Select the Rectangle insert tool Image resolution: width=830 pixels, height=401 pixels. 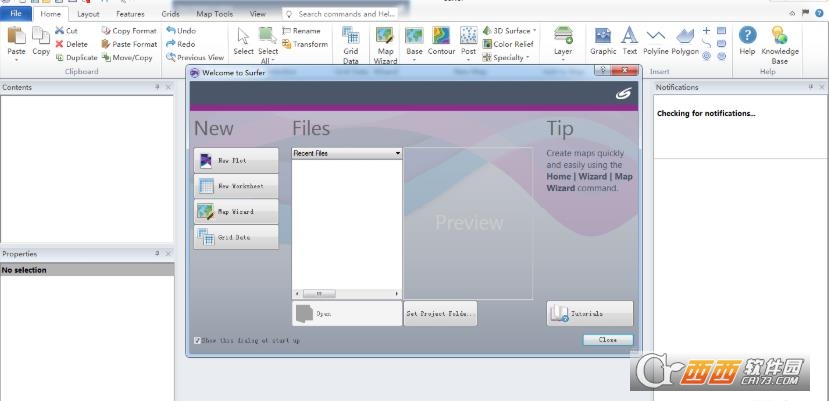click(721, 31)
